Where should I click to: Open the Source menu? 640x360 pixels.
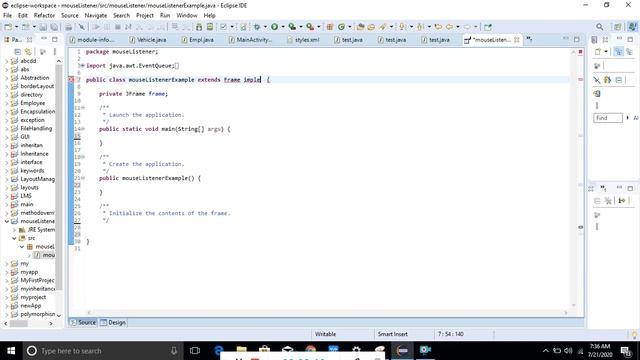70,16
